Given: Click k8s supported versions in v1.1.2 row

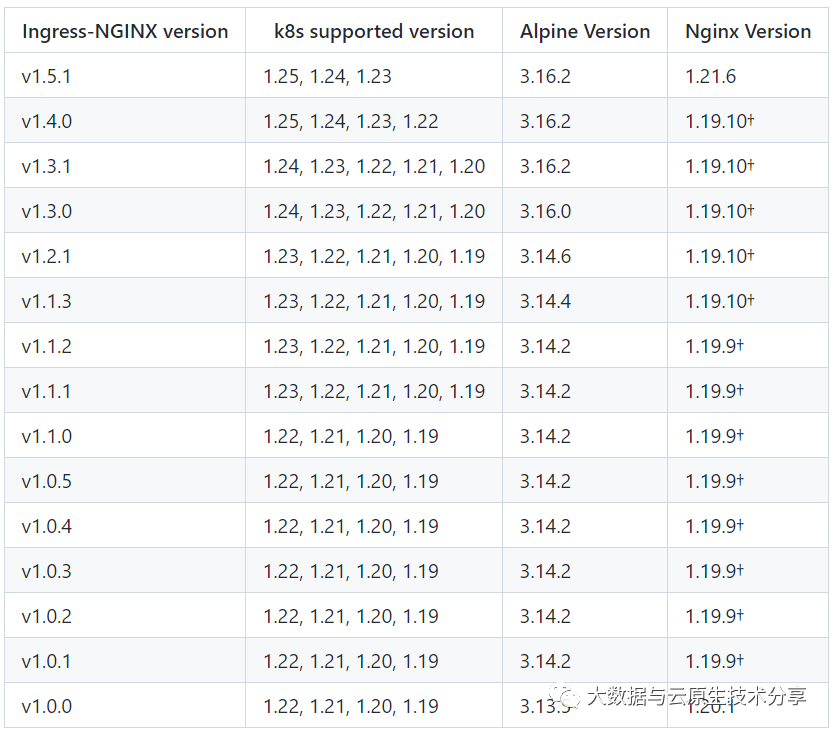Looking at the screenshot, I should click(x=374, y=345).
